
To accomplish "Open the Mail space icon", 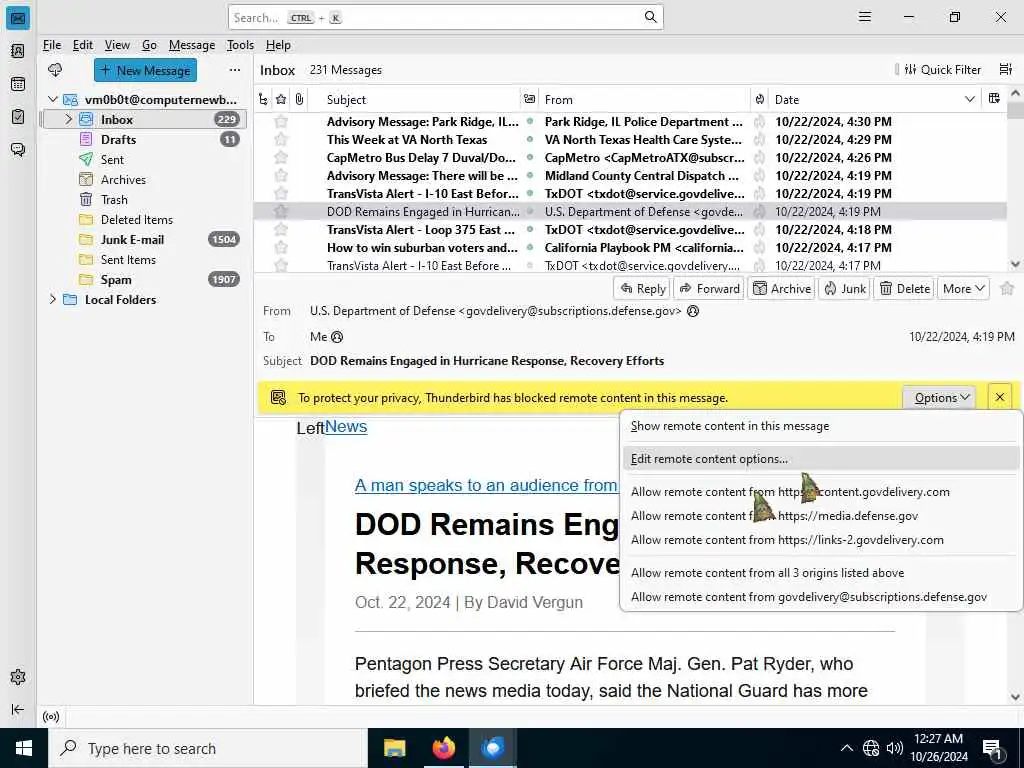I will pos(18,18).
